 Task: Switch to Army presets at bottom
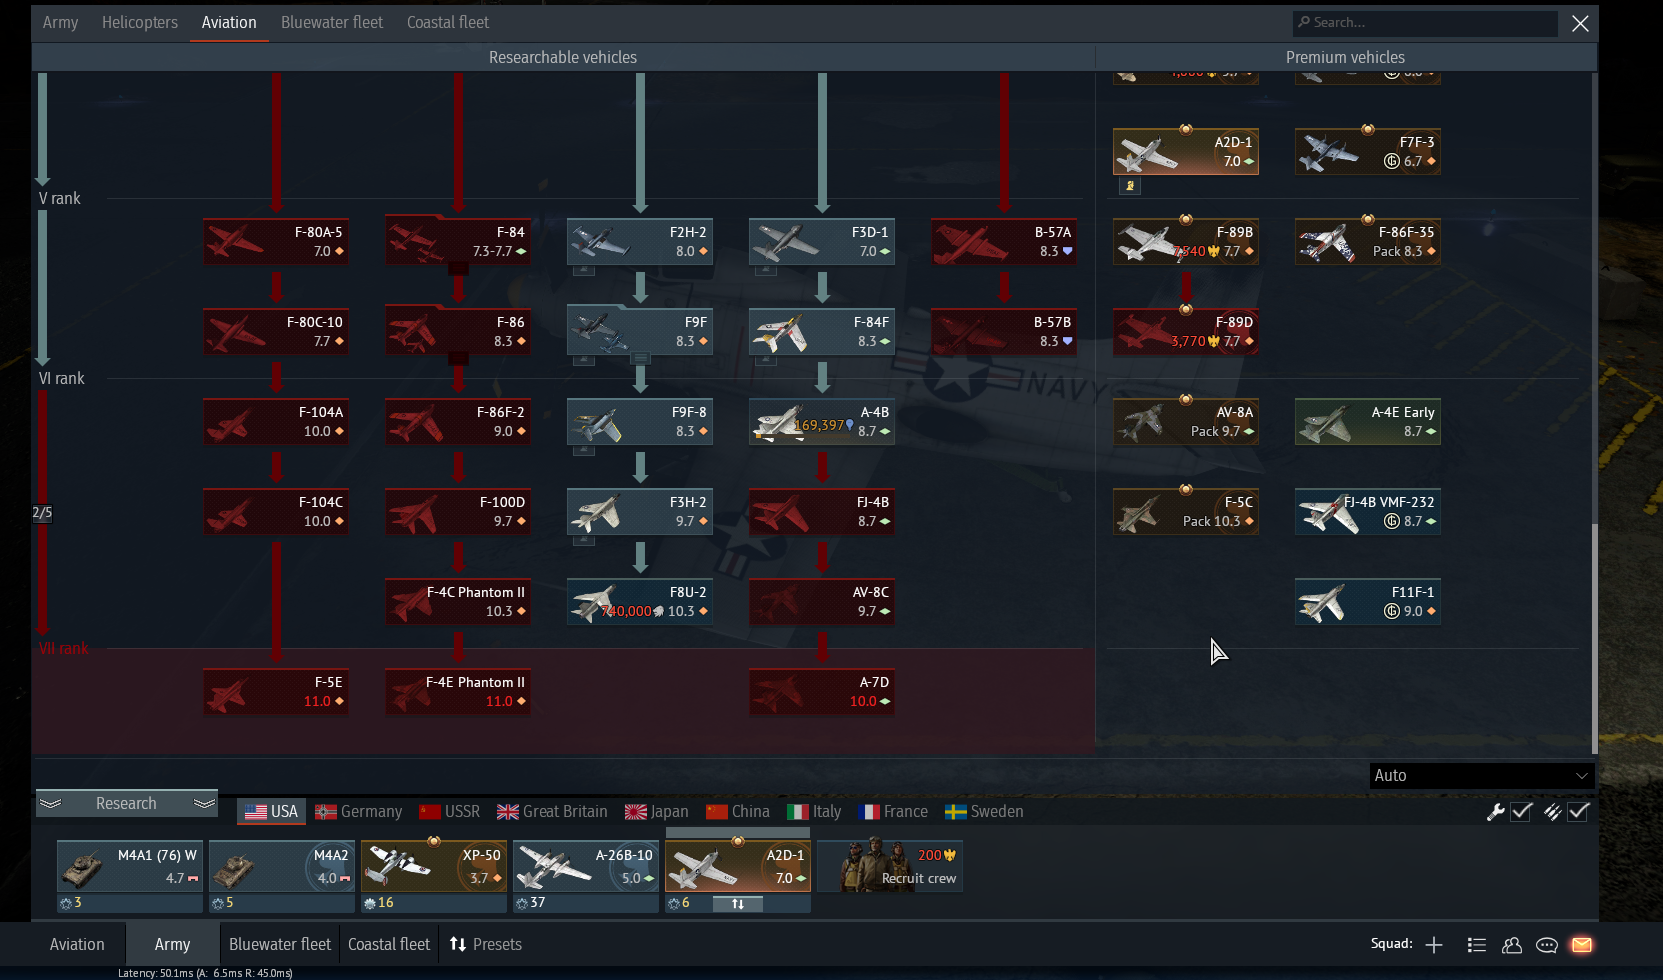[x=172, y=945]
